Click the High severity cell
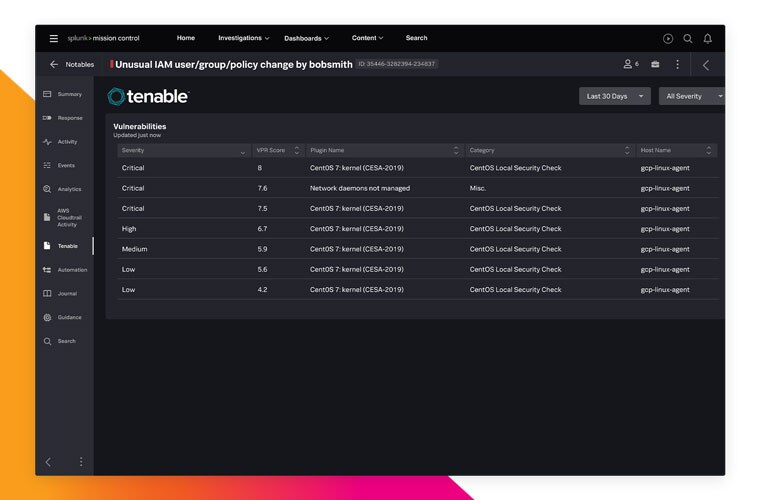This screenshot has width=760, height=500. click(129, 229)
